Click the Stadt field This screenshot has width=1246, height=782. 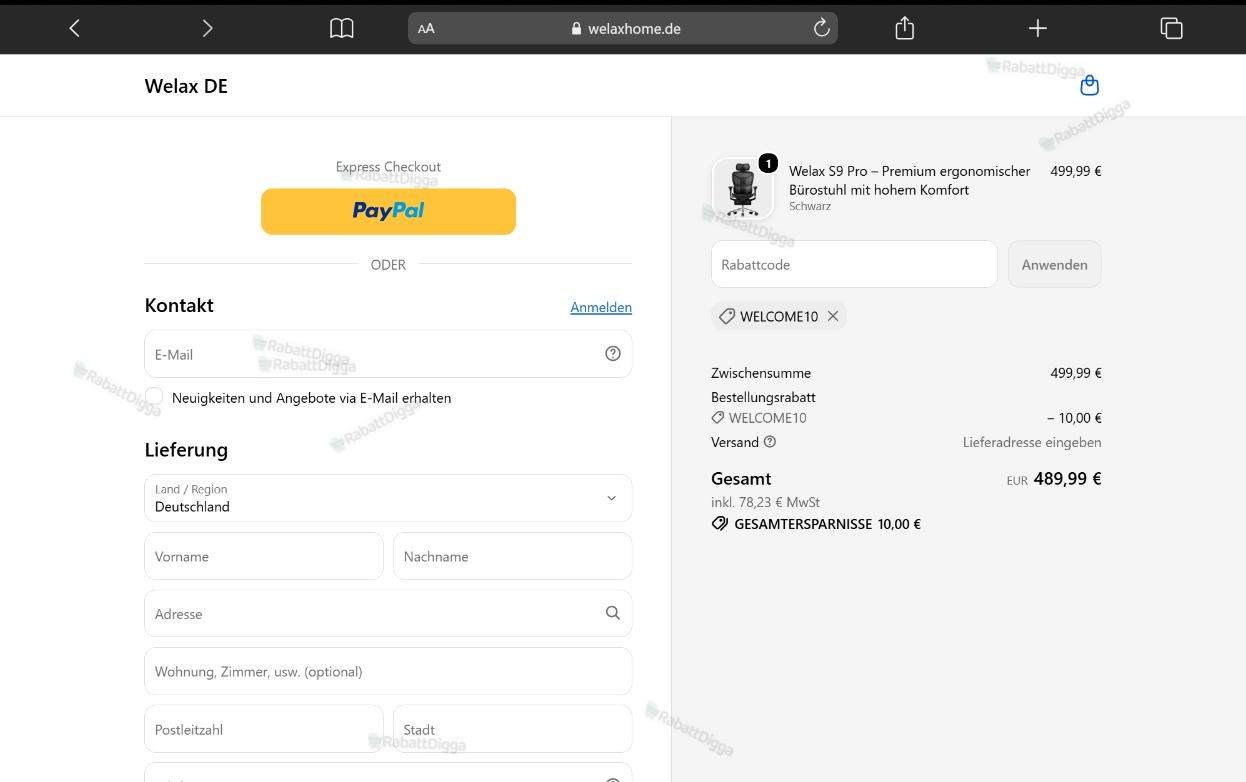coord(512,729)
